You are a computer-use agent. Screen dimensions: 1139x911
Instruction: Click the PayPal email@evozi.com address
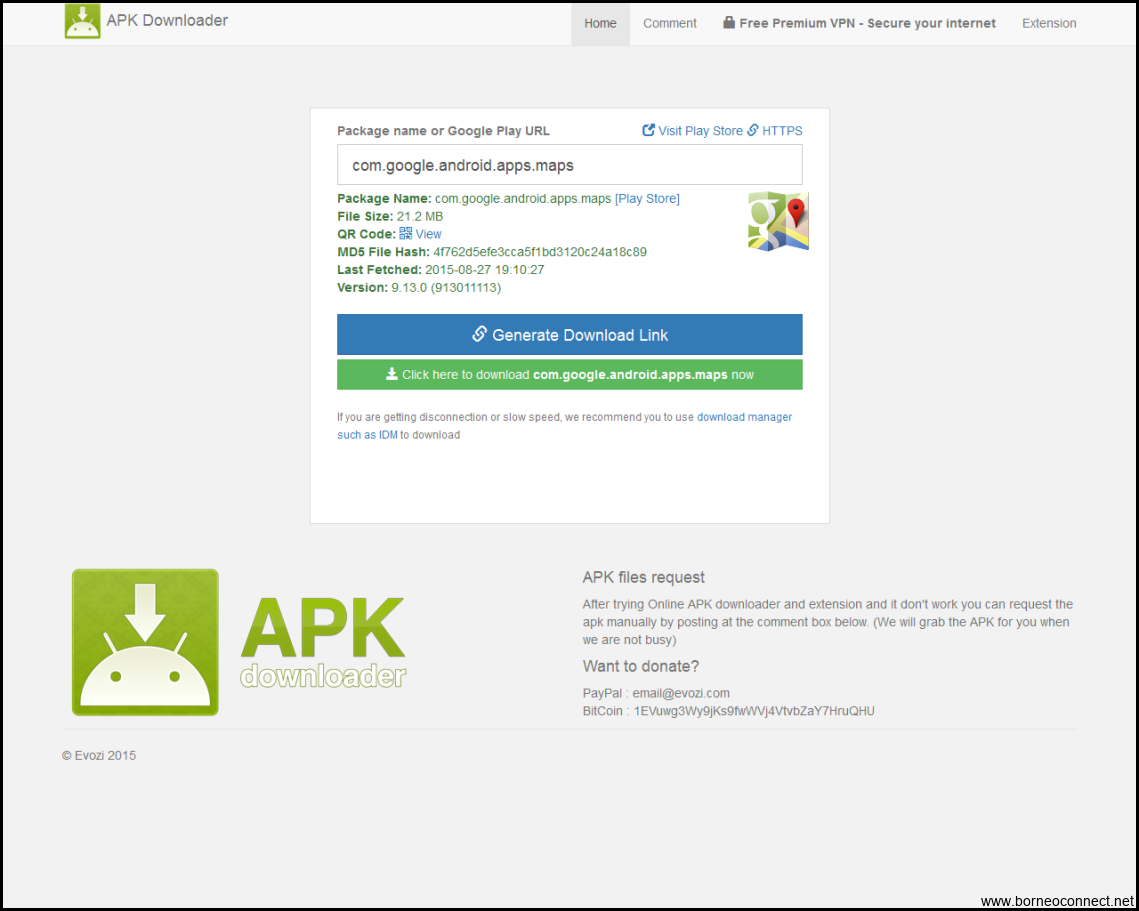681,693
